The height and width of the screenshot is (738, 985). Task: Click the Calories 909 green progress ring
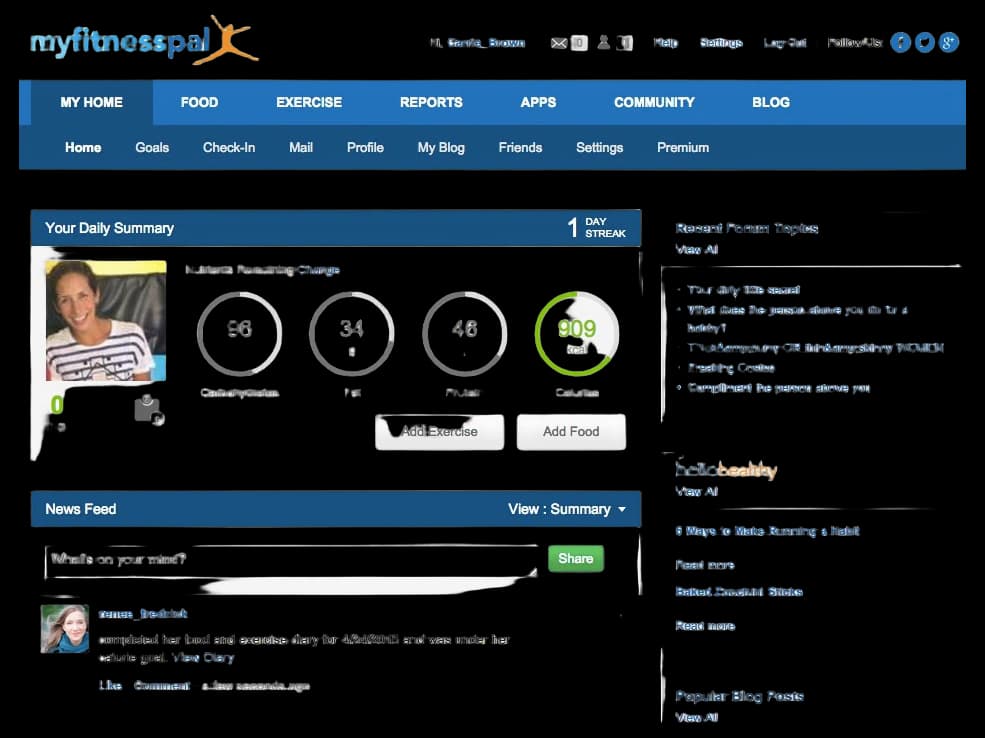pos(577,333)
